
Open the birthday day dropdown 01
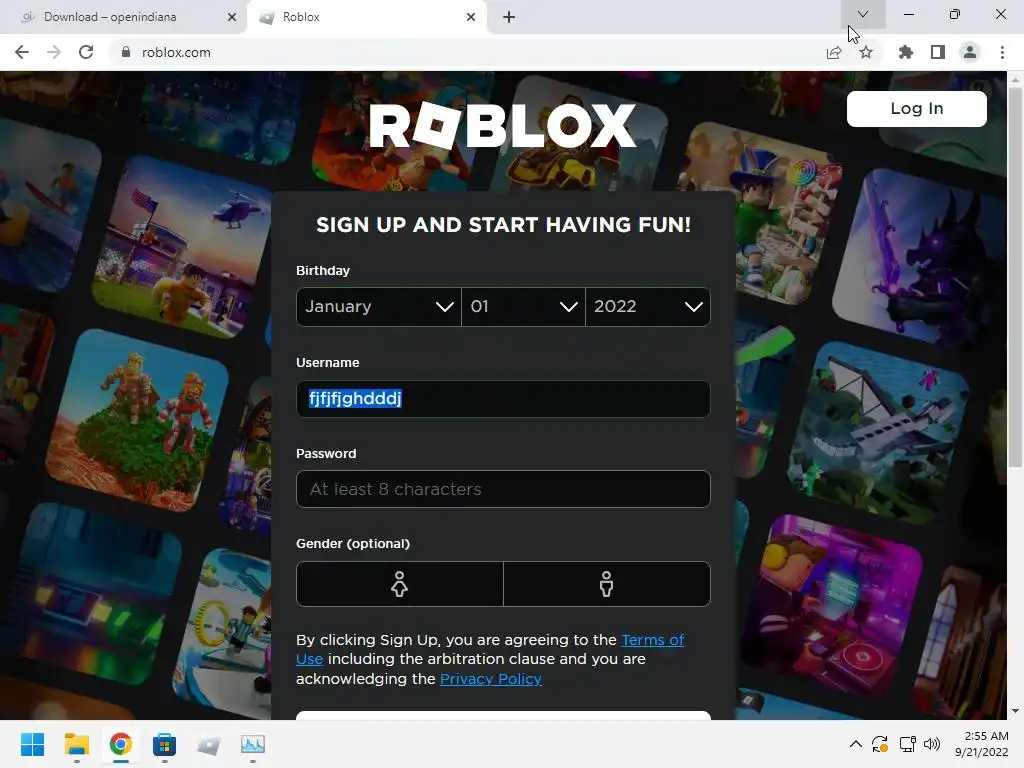point(523,307)
